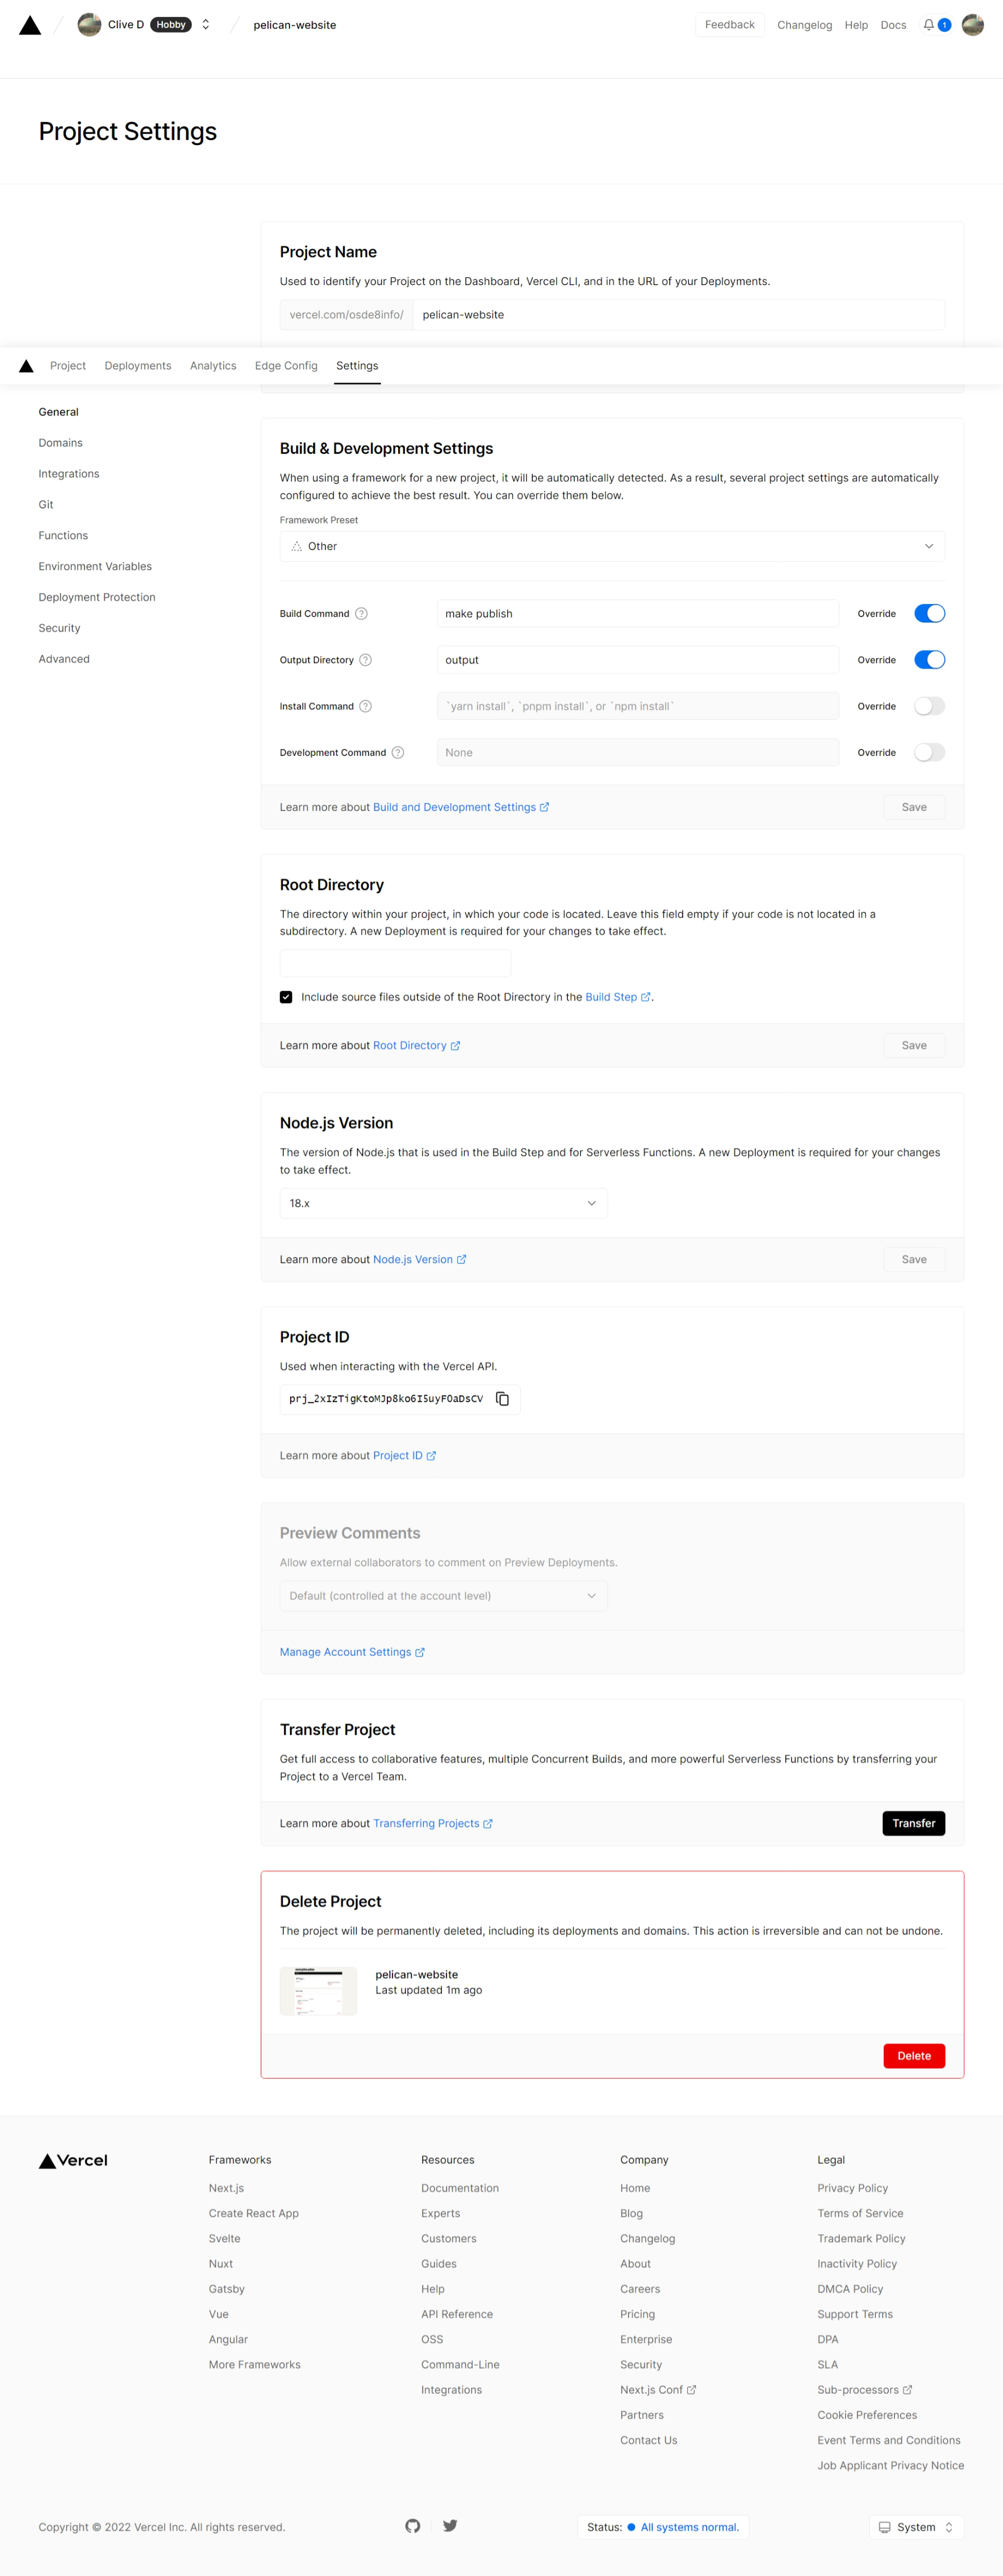Open the Twitter icon in footer

pyautogui.click(x=450, y=2525)
